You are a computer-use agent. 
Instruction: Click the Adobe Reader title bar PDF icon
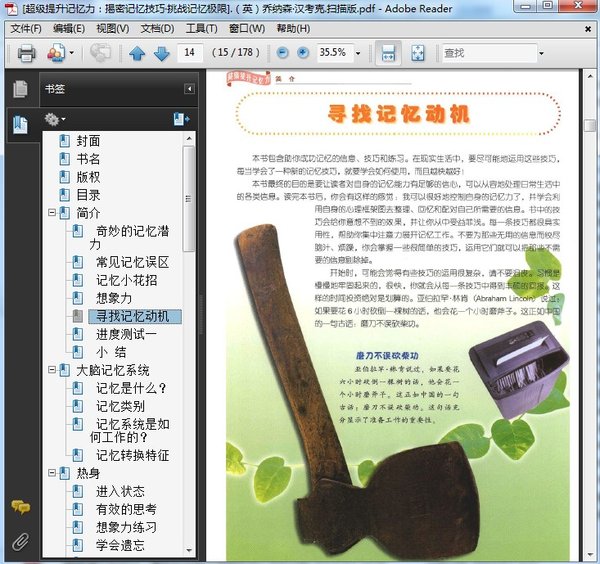(13, 9)
